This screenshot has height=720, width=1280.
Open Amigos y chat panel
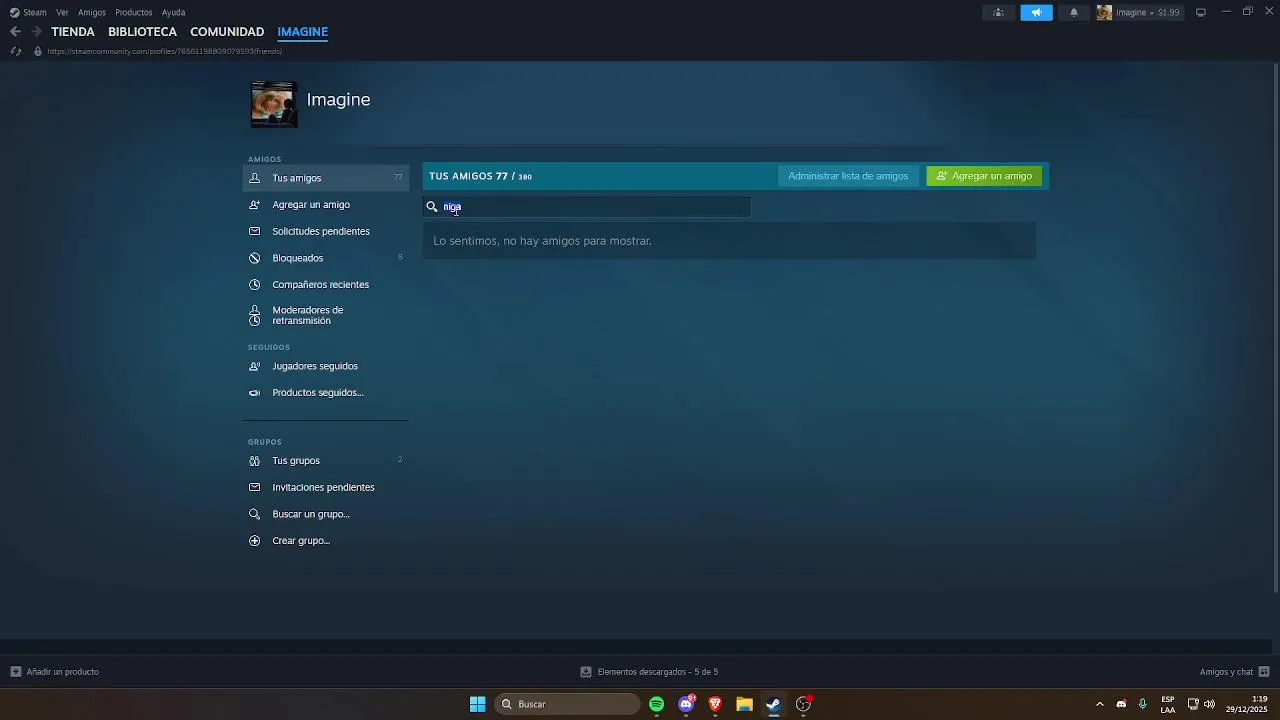click(x=1234, y=672)
